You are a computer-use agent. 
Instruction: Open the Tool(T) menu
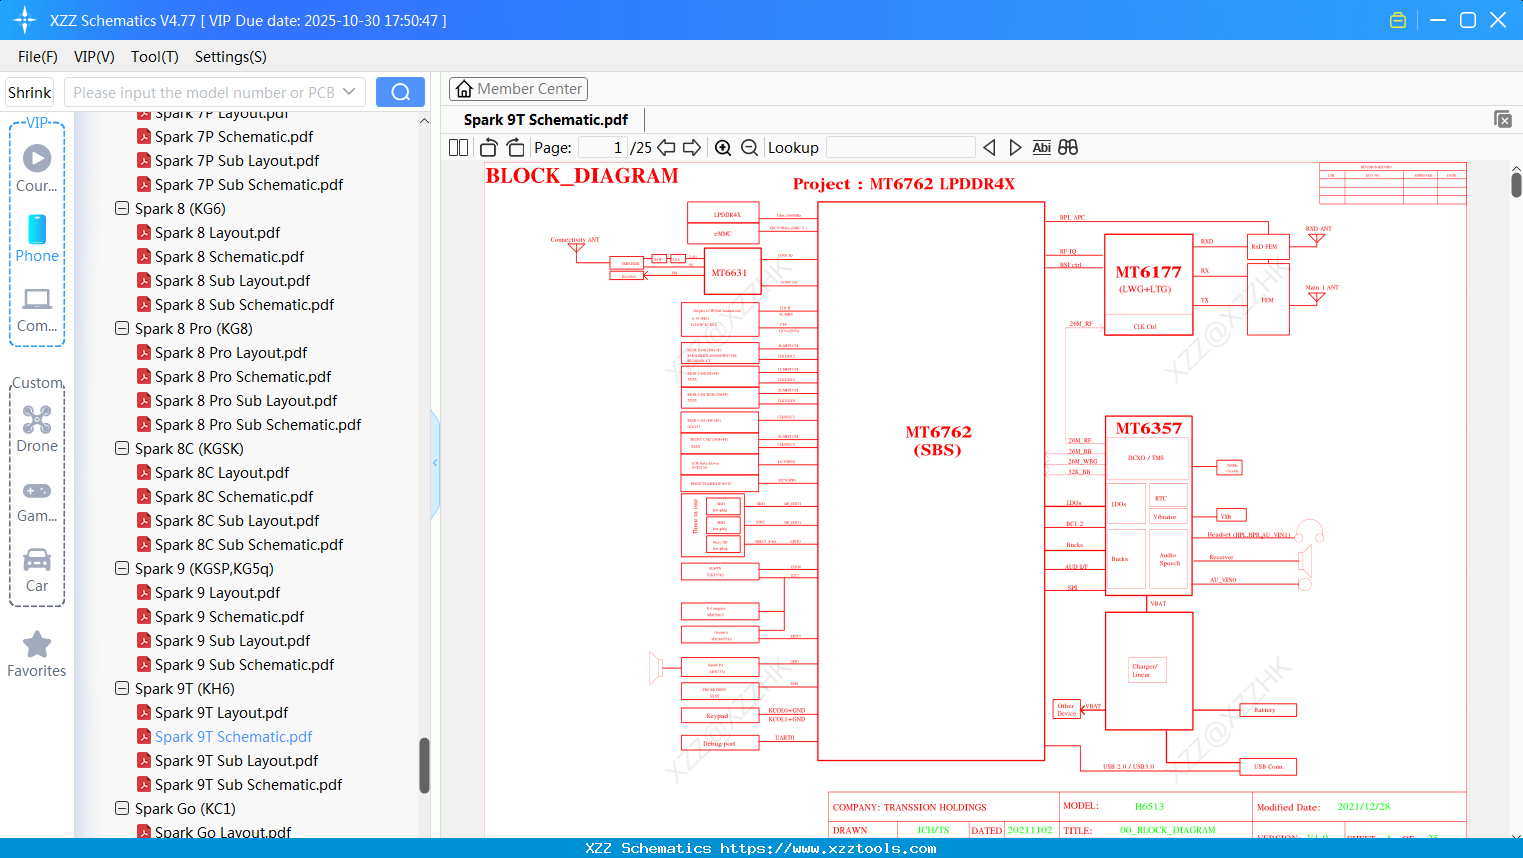154,57
